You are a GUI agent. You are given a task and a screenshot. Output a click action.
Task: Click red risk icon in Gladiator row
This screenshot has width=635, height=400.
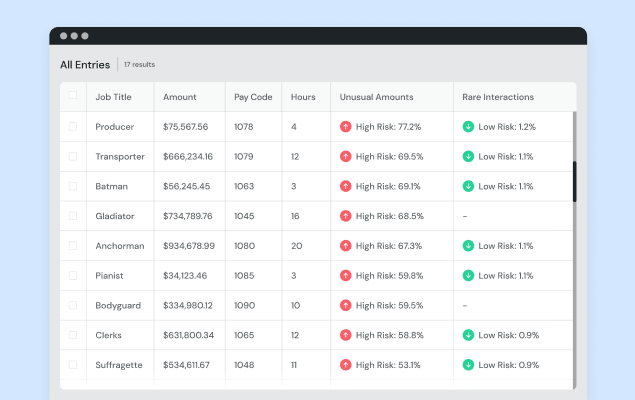click(346, 216)
